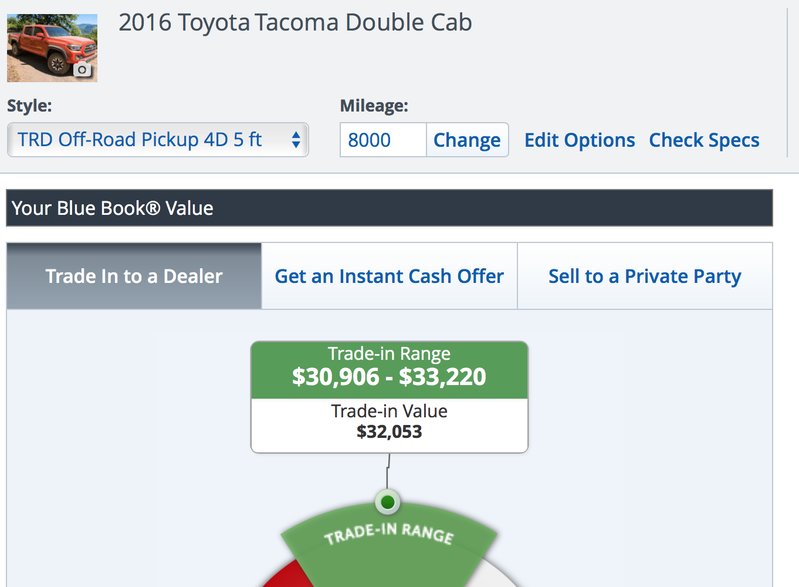Click the Trade-in Range price header
Viewport: 799px width, 587px height.
389,370
